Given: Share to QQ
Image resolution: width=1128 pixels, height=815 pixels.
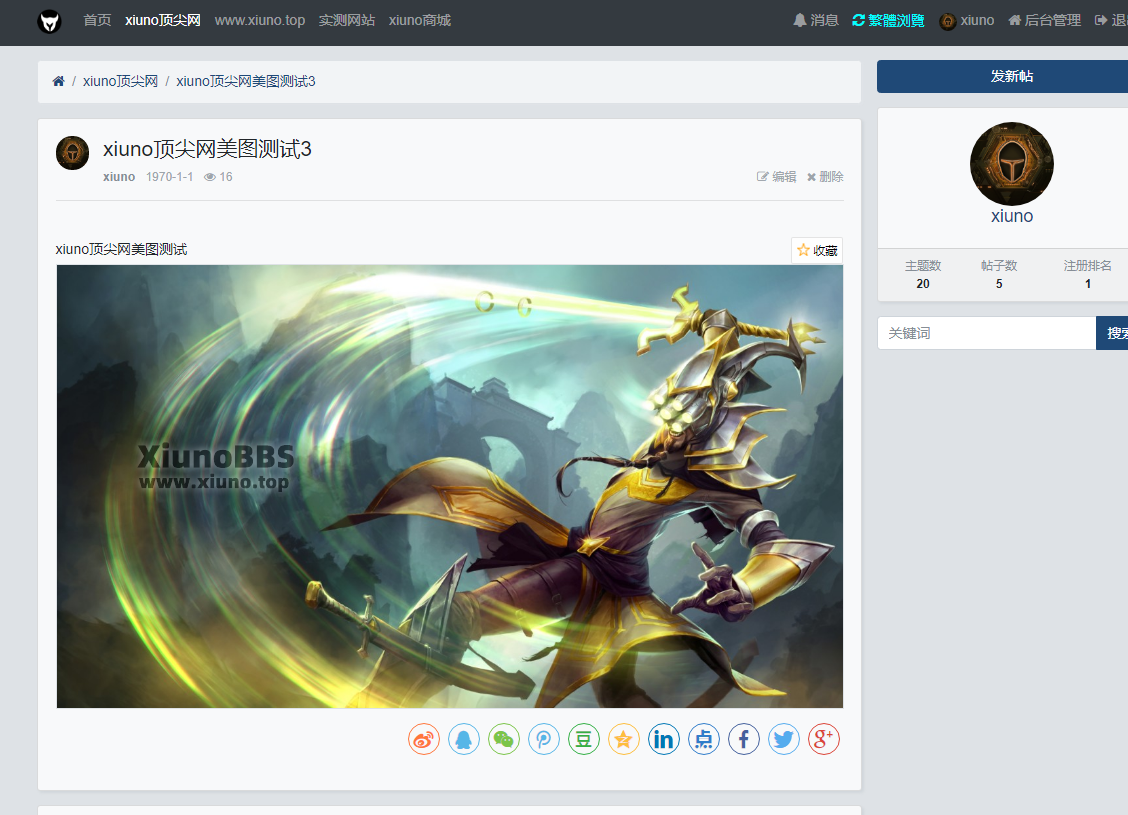Looking at the screenshot, I should tap(464, 739).
